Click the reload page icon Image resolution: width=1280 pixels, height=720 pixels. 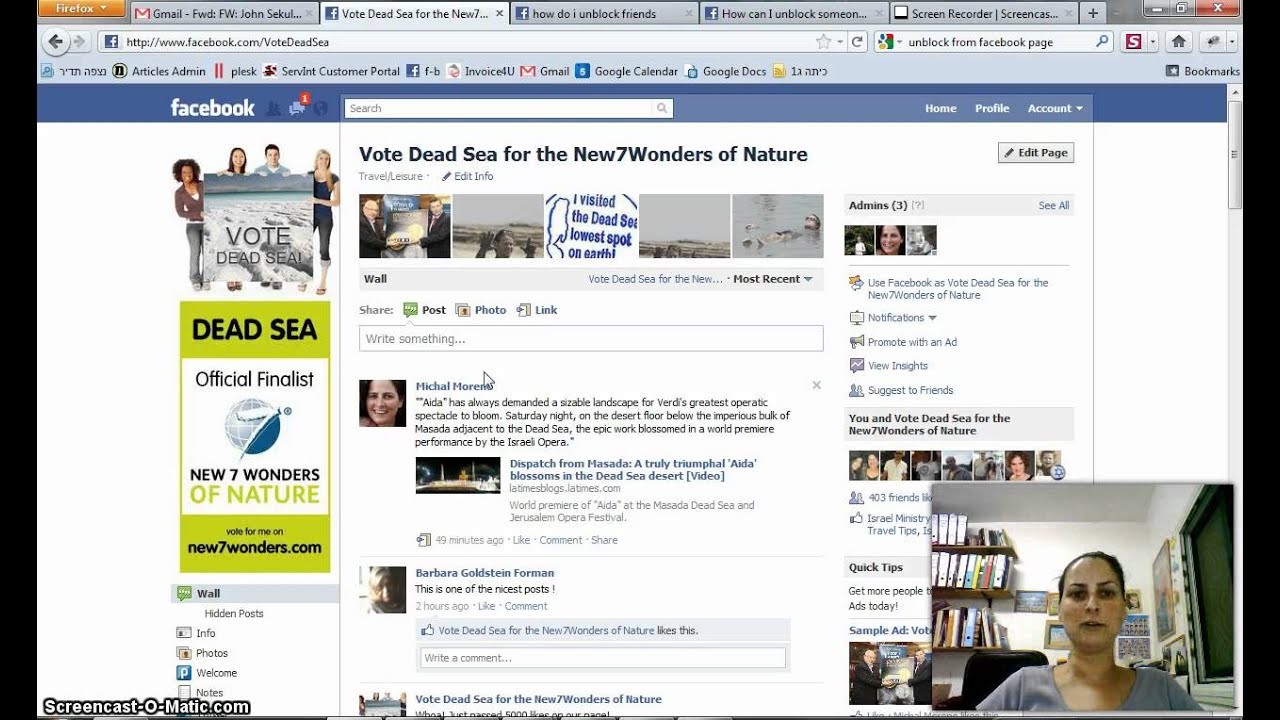point(857,42)
